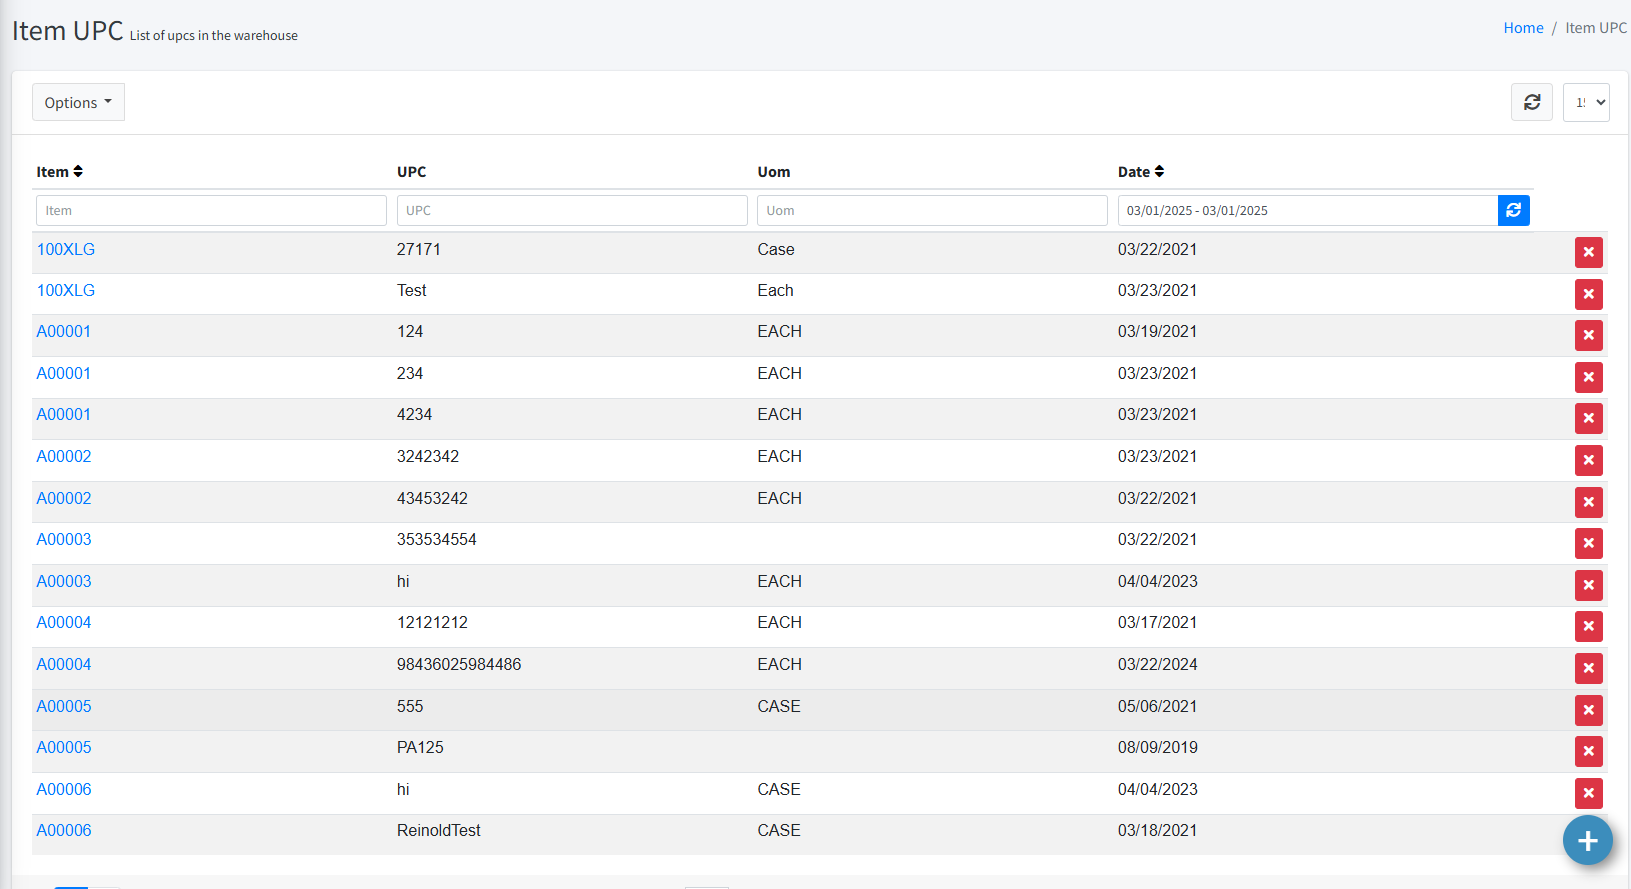
Task: Focus the UPC filter text box
Action: (x=572, y=210)
